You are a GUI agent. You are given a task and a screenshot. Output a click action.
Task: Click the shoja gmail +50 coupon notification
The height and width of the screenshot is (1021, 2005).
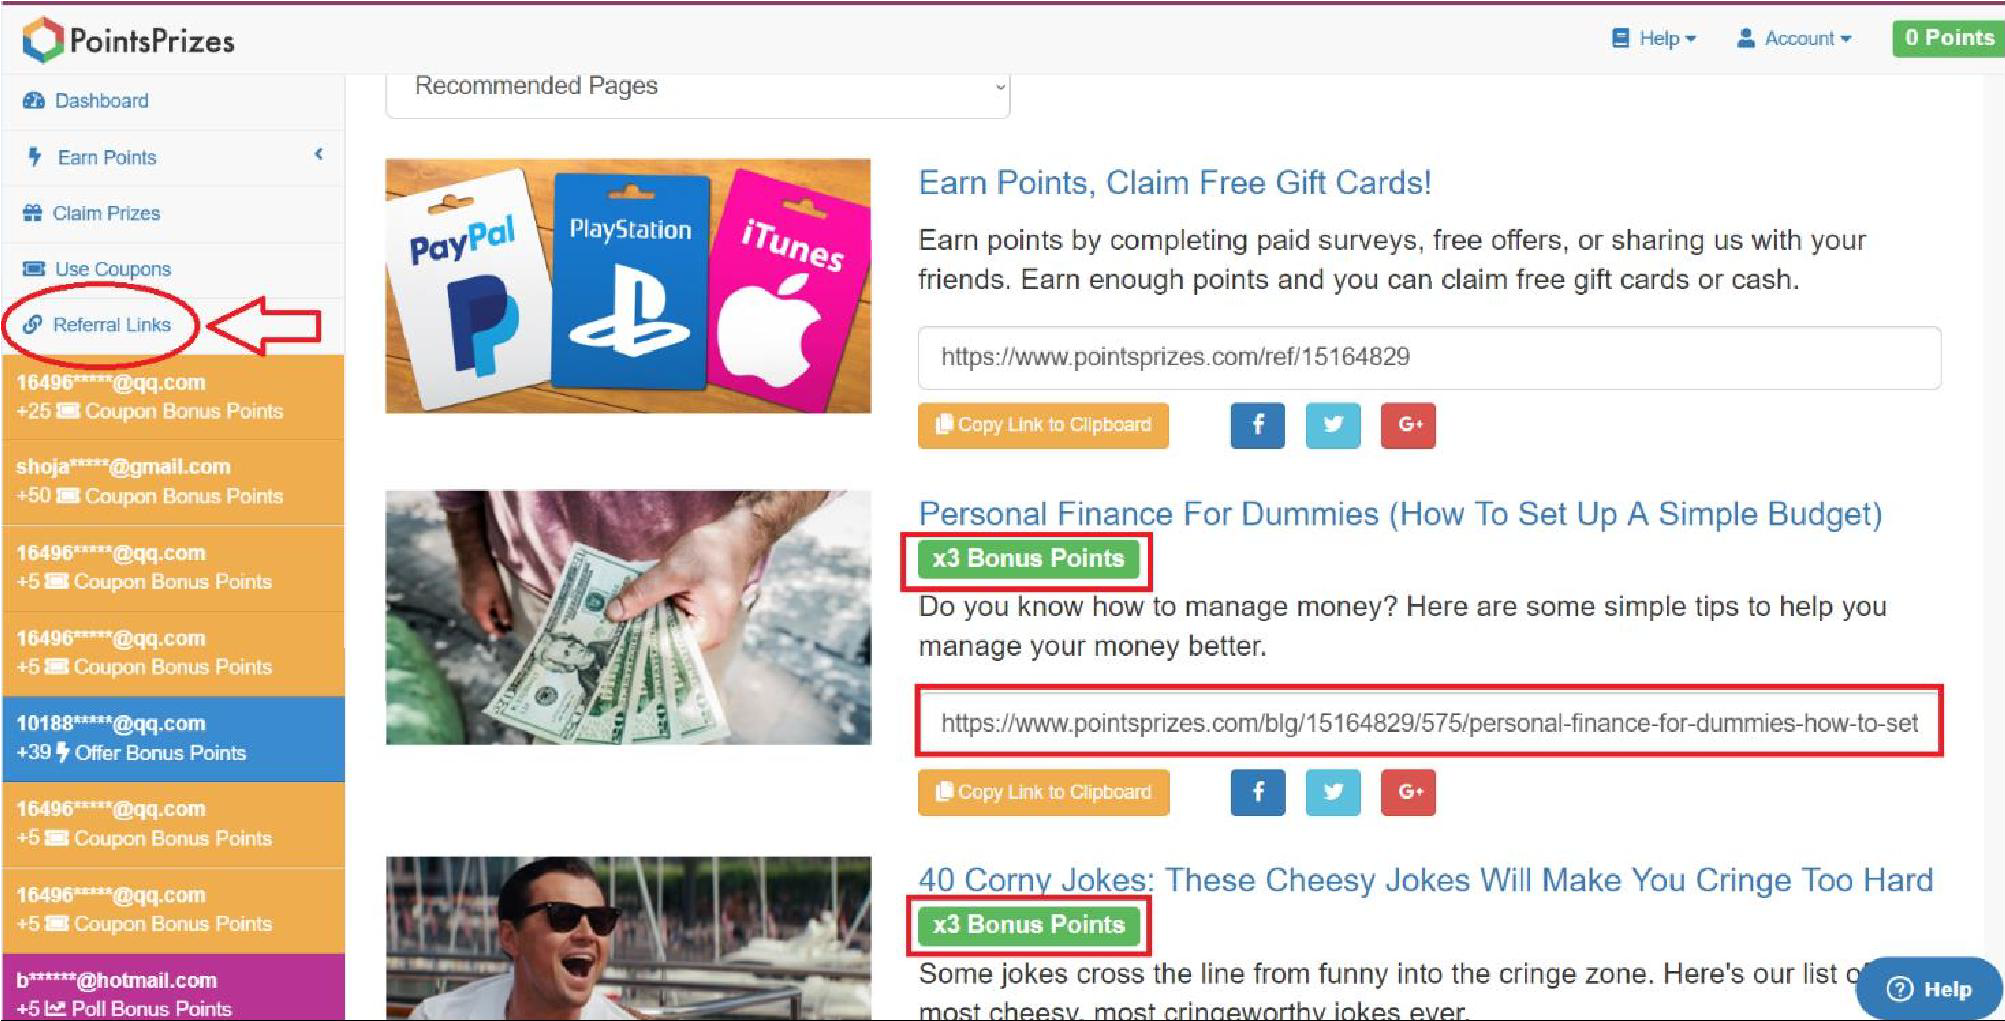[x=173, y=482]
